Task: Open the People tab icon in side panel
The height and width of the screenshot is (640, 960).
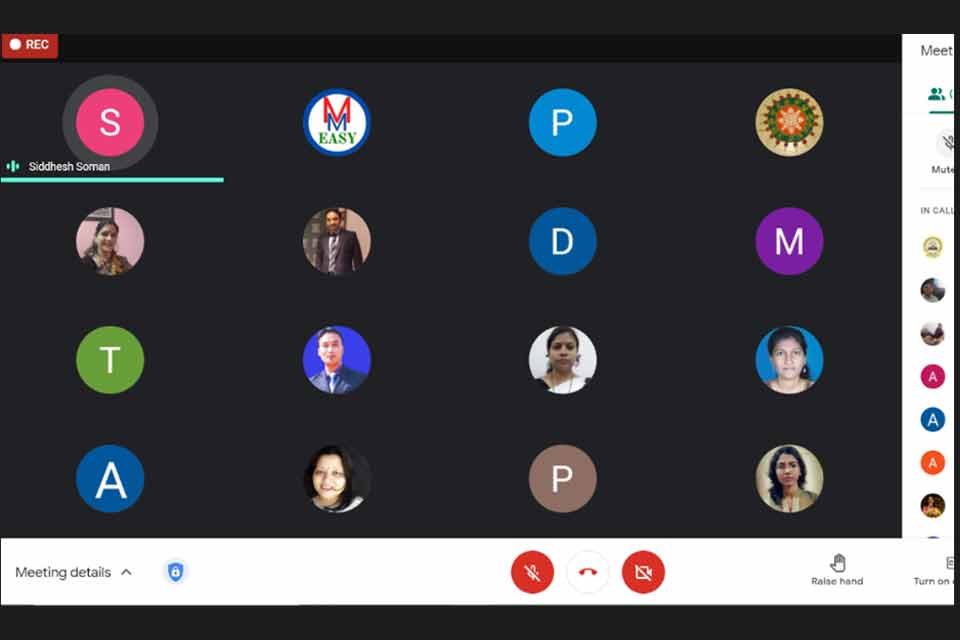Action: 936,94
